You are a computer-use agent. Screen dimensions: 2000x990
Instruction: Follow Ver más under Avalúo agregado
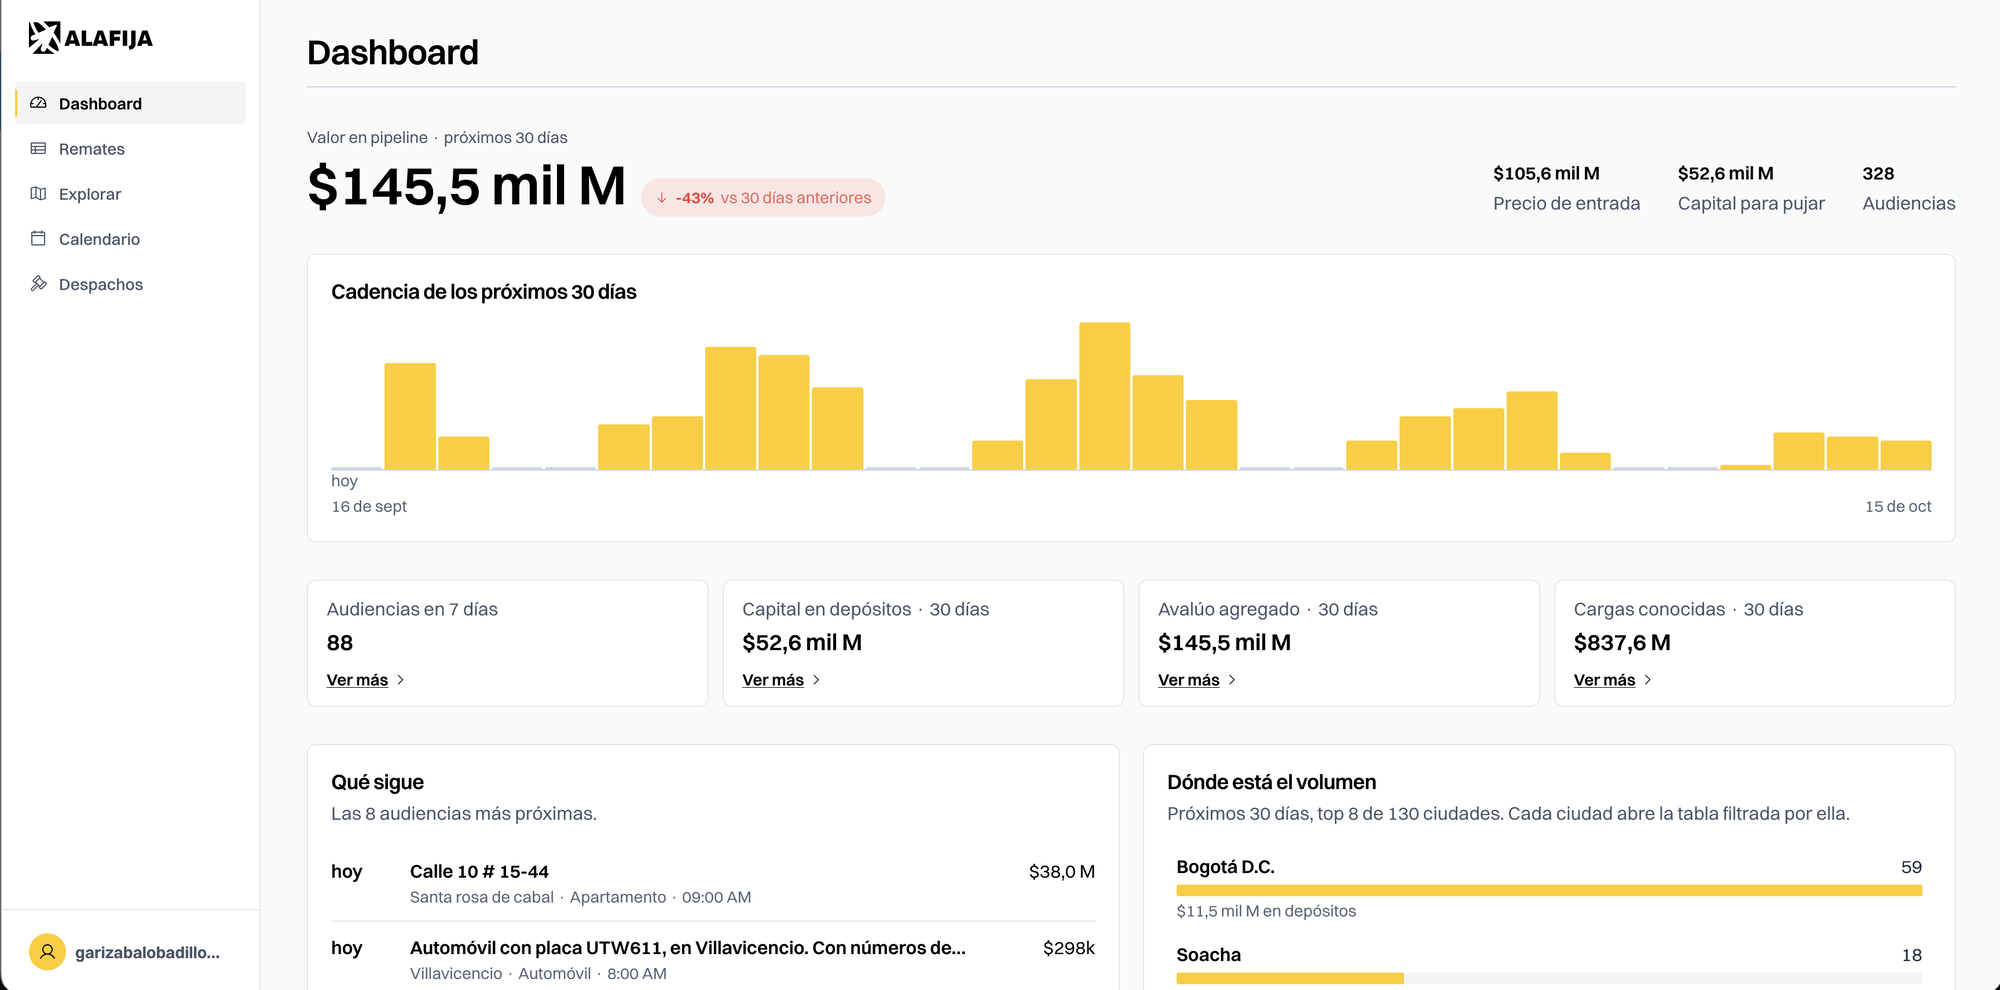1189,680
